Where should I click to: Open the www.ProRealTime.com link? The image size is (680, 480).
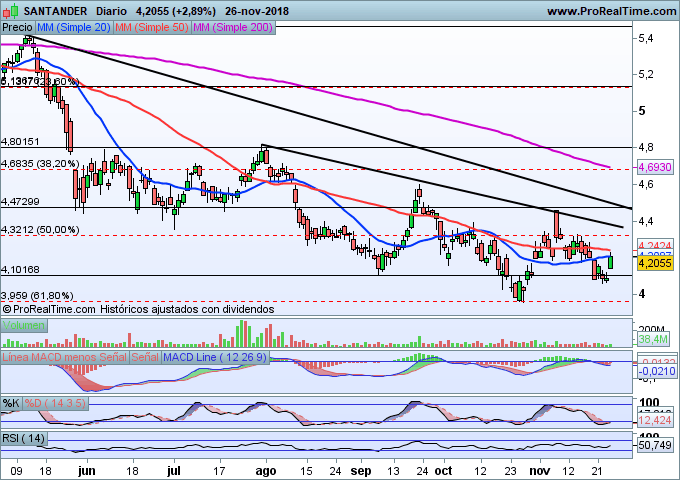click(x=611, y=11)
